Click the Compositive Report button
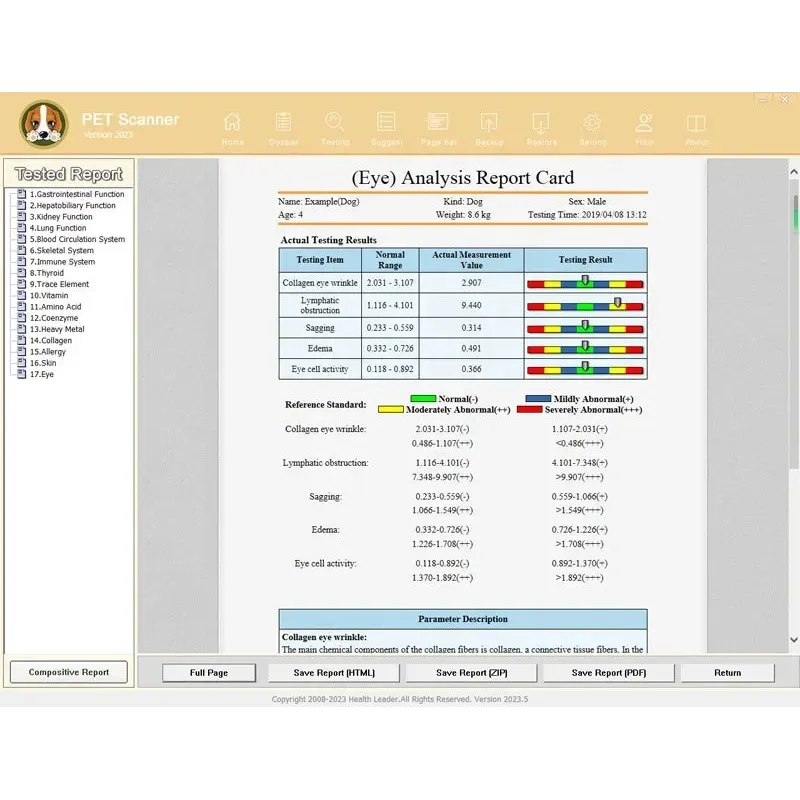 click(x=68, y=672)
